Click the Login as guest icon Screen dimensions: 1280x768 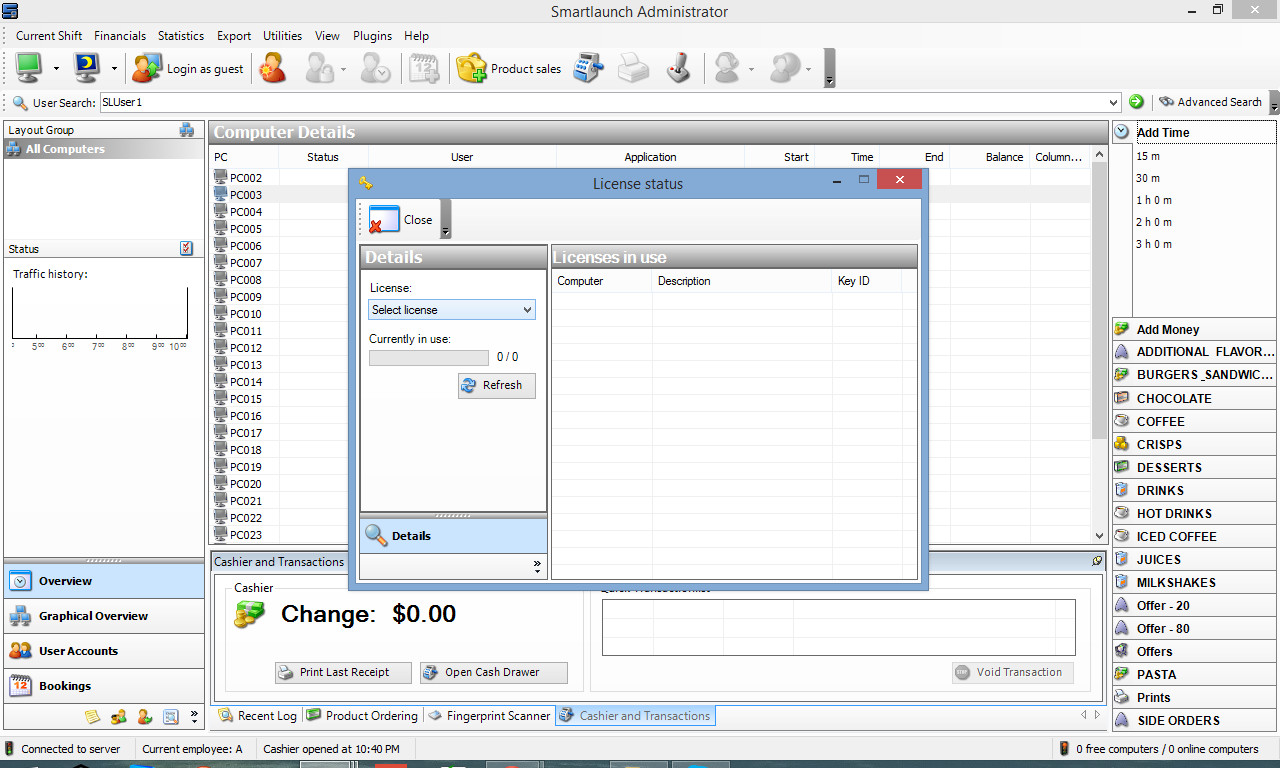click(147, 69)
